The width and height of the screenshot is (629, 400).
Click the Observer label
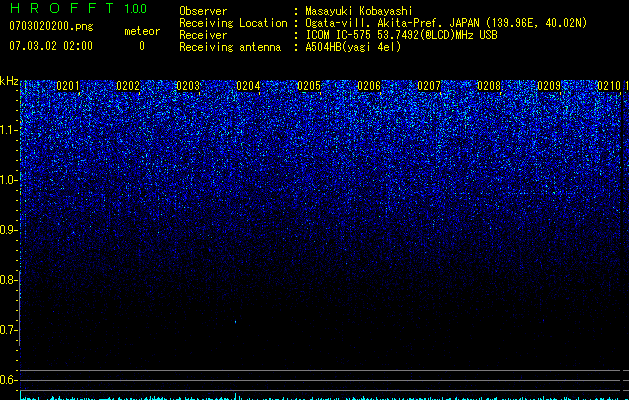click(203, 11)
